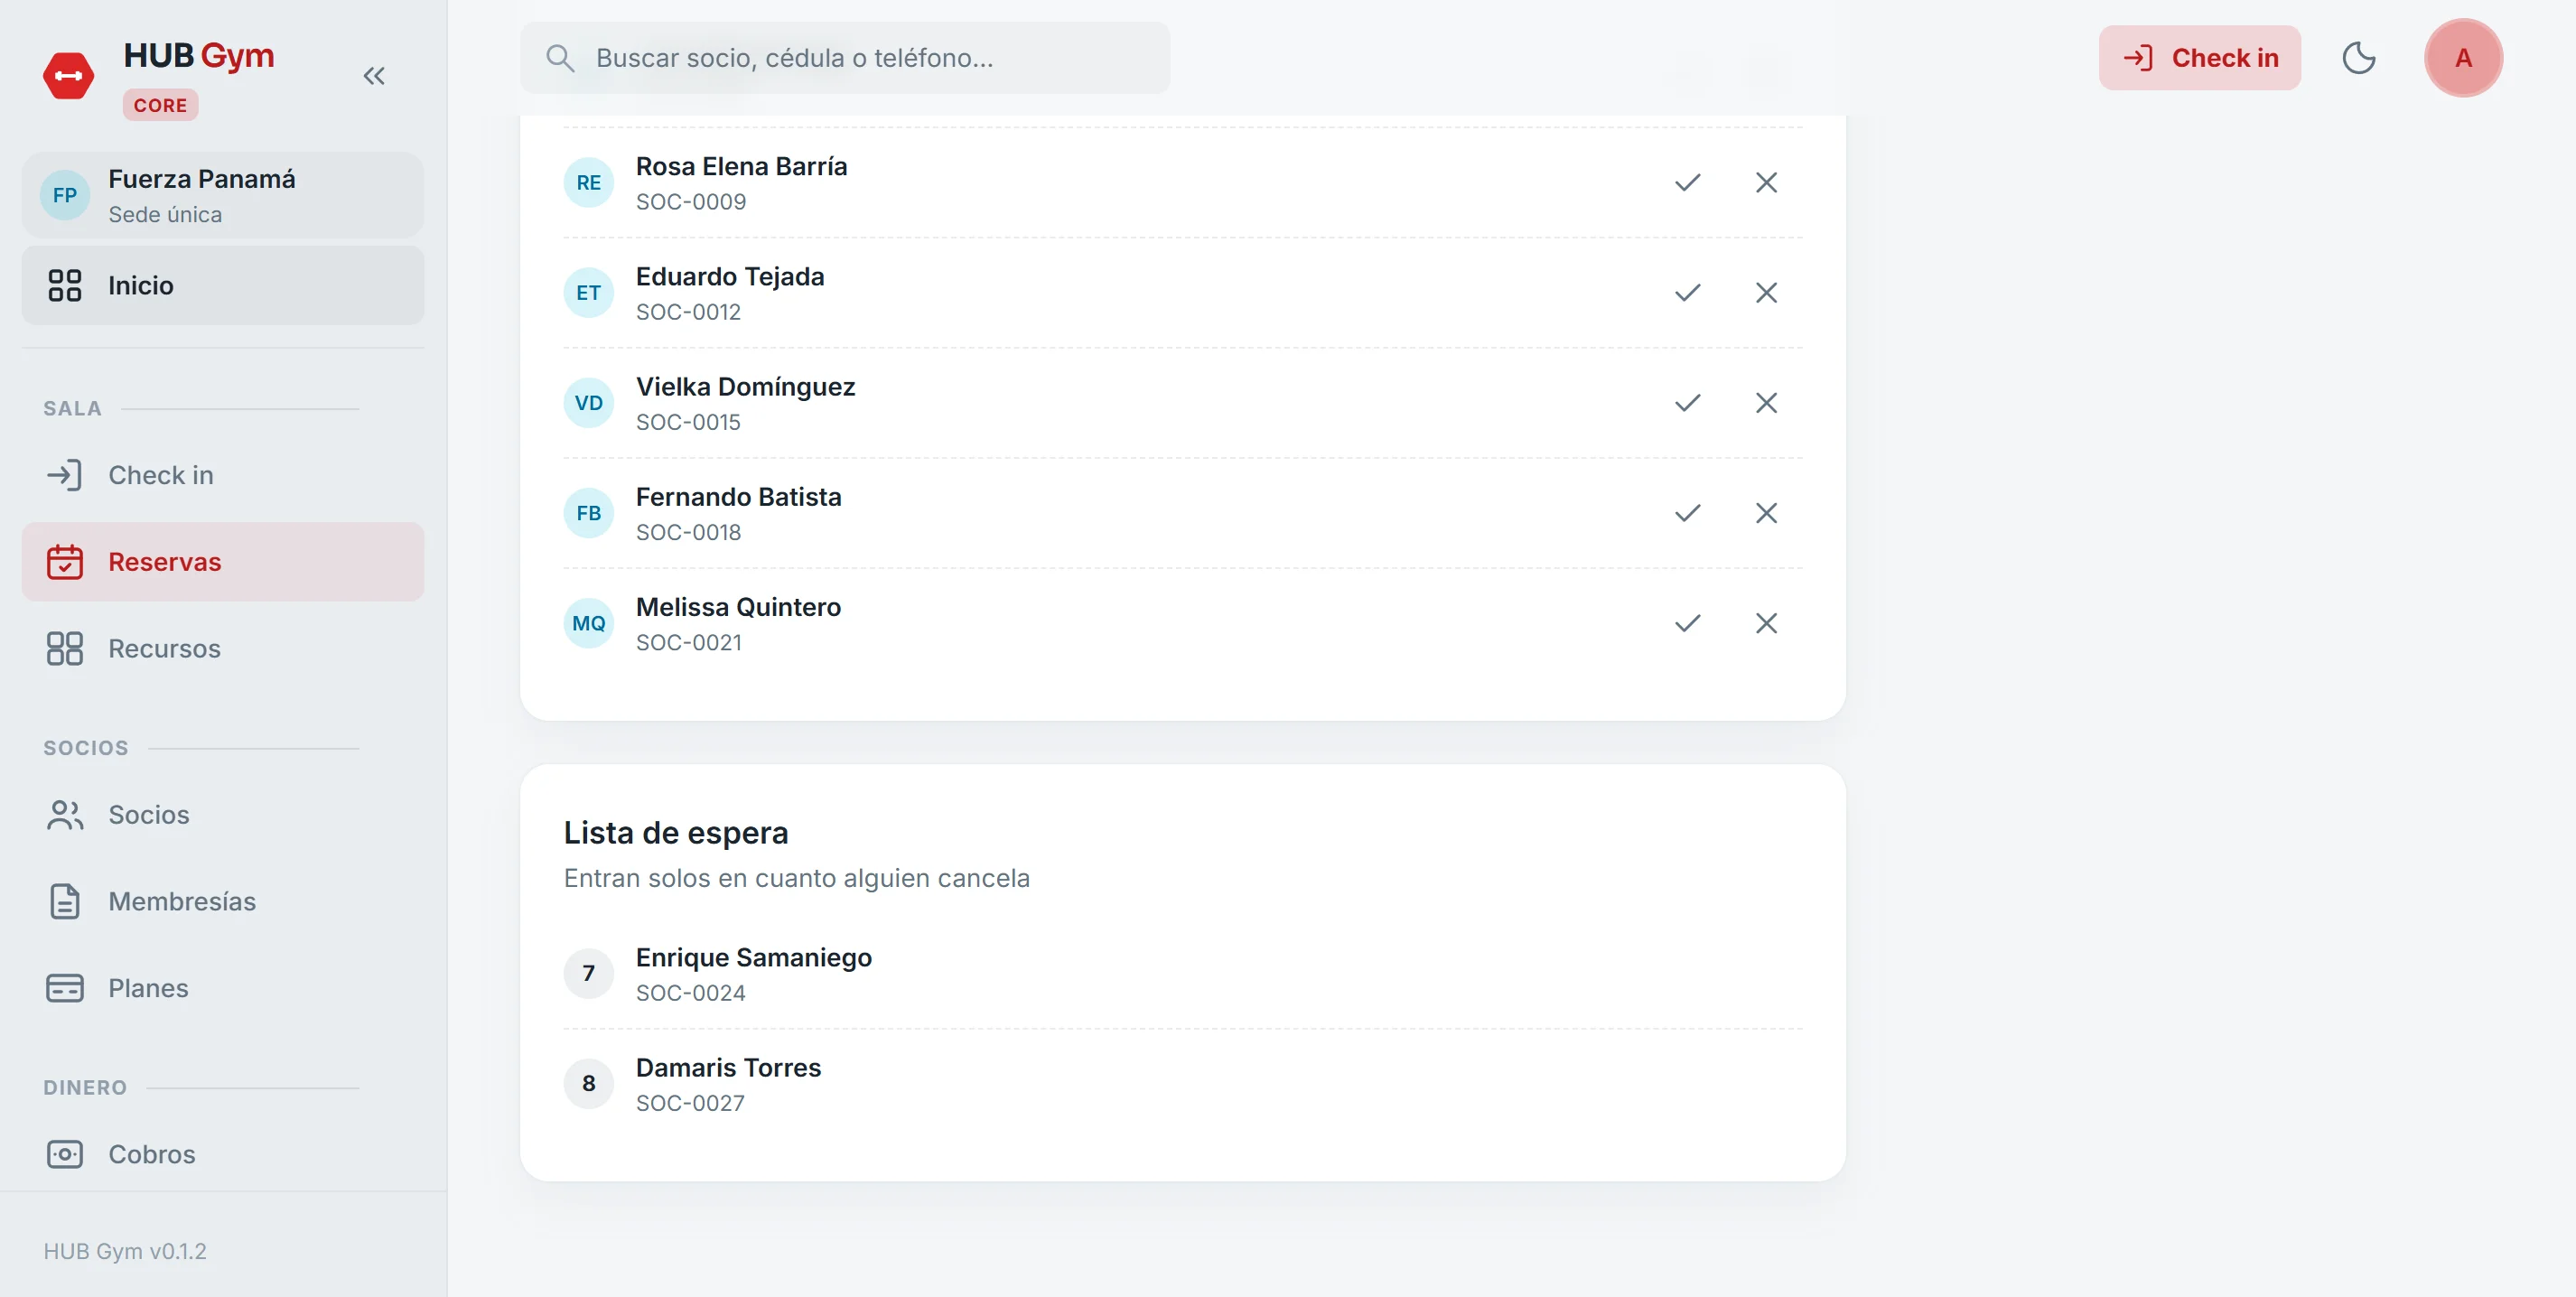The height and width of the screenshot is (1297, 2576).
Task: Click the Check in button in the top bar
Action: tap(2199, 58)
